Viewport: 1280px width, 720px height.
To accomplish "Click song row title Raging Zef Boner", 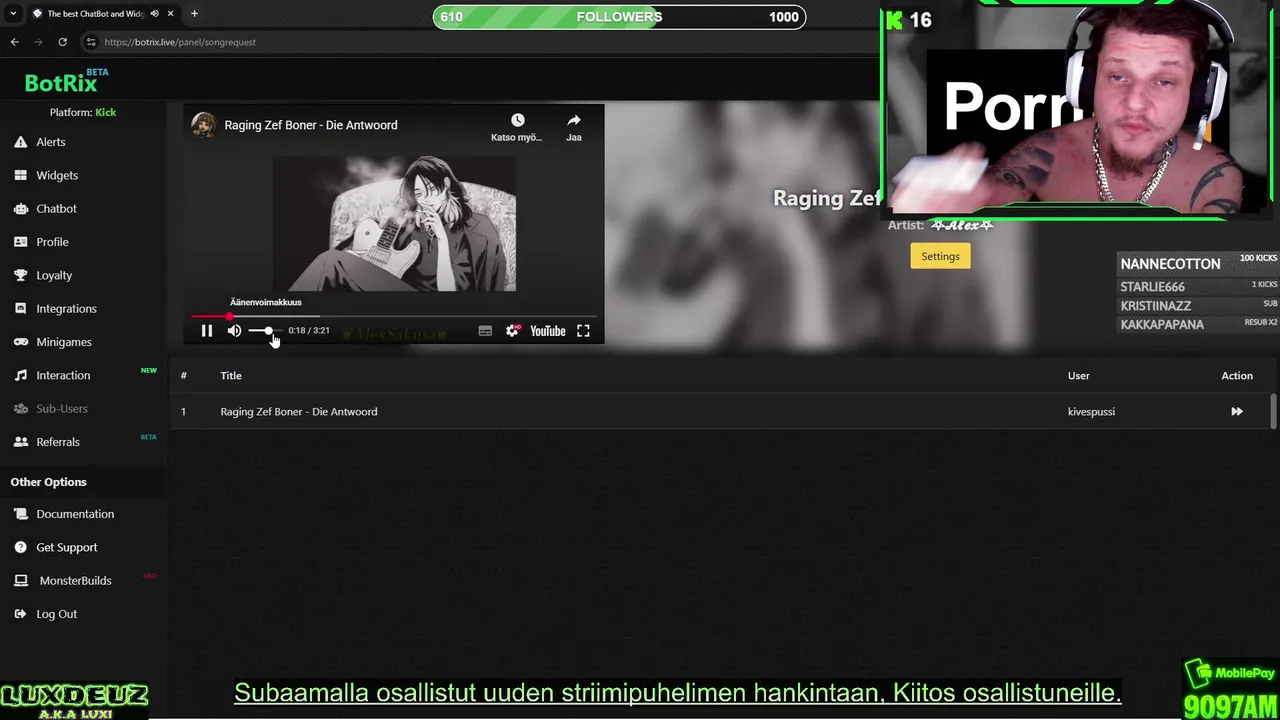I will [299, 412].
